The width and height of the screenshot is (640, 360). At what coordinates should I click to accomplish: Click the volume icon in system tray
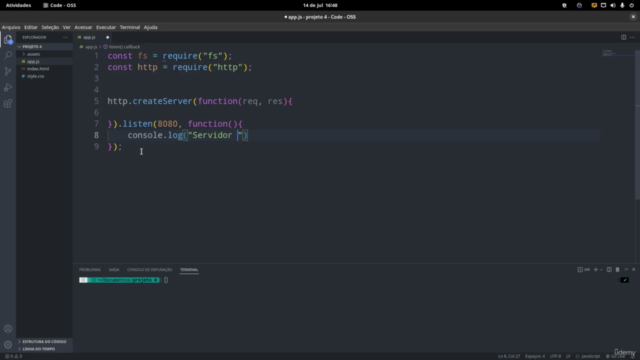(x=613, y=5)
